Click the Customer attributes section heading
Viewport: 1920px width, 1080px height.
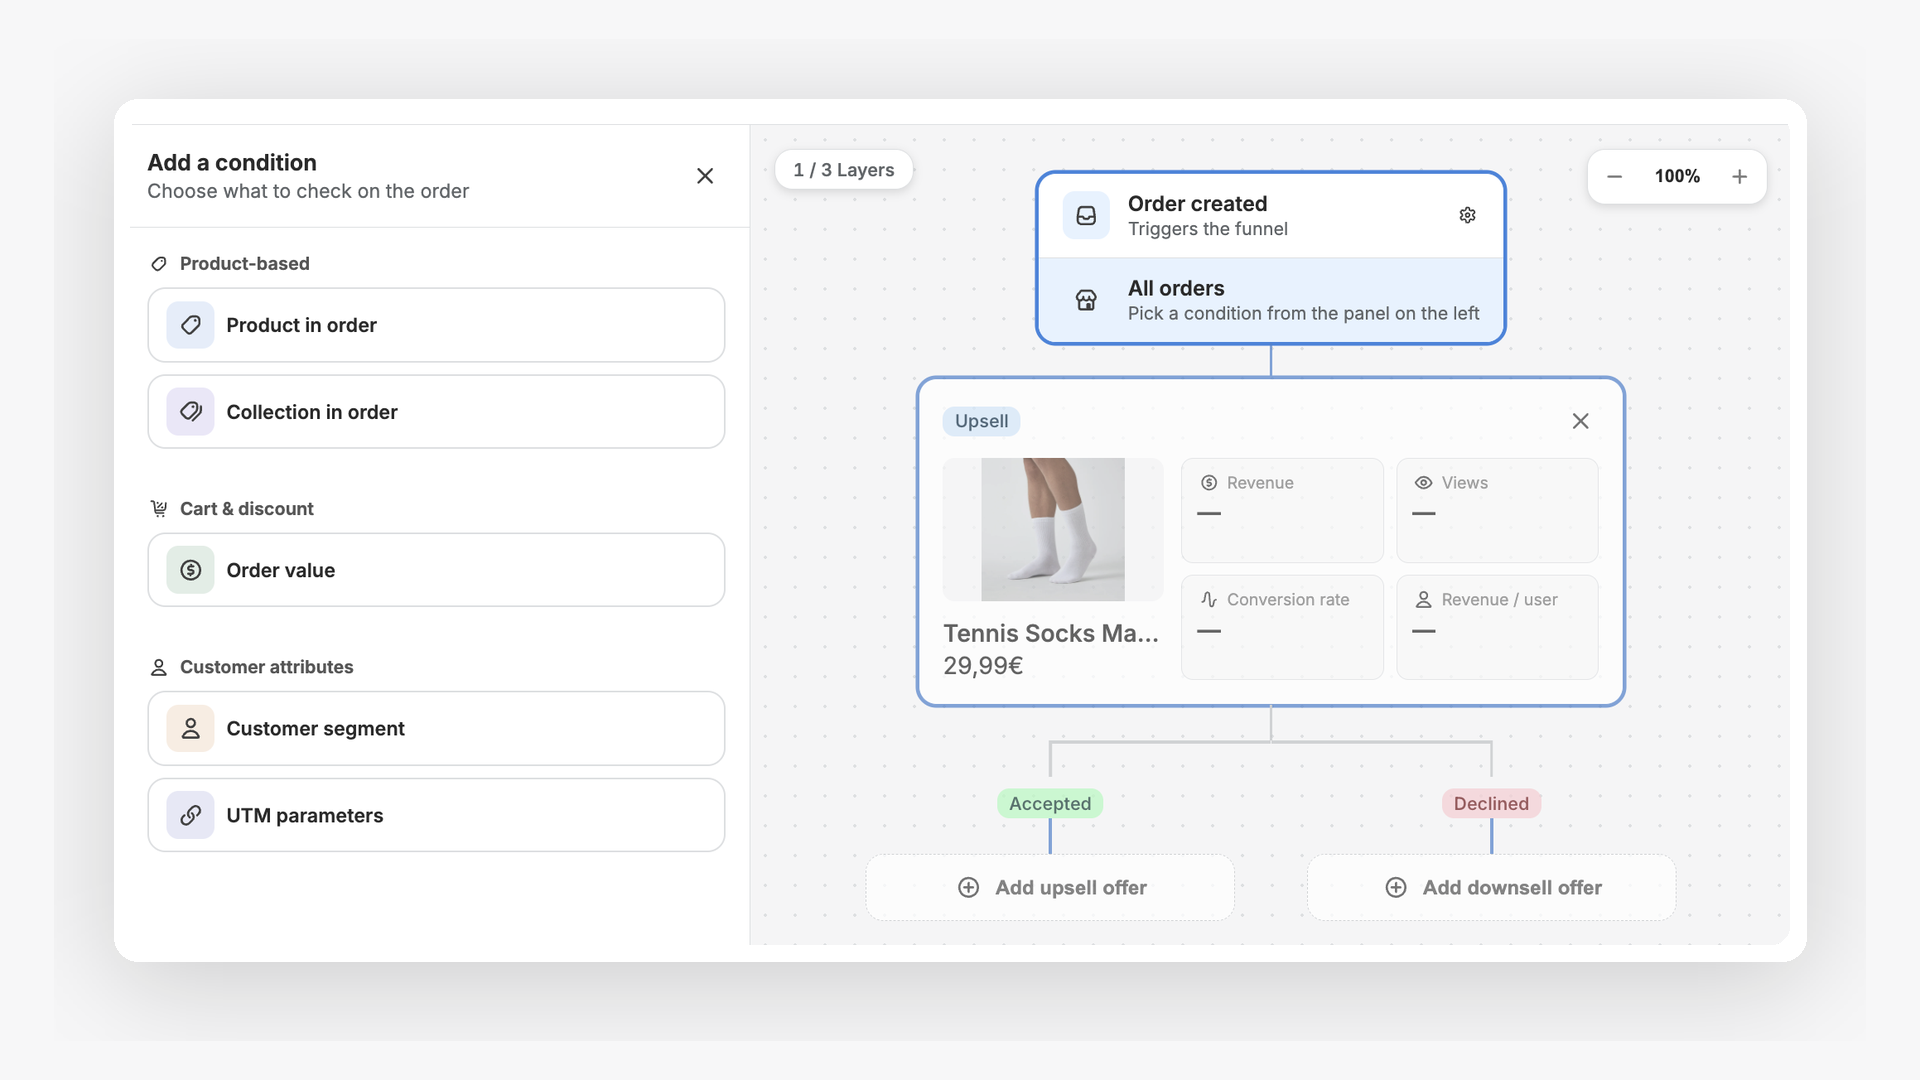[x=266, y=667]
